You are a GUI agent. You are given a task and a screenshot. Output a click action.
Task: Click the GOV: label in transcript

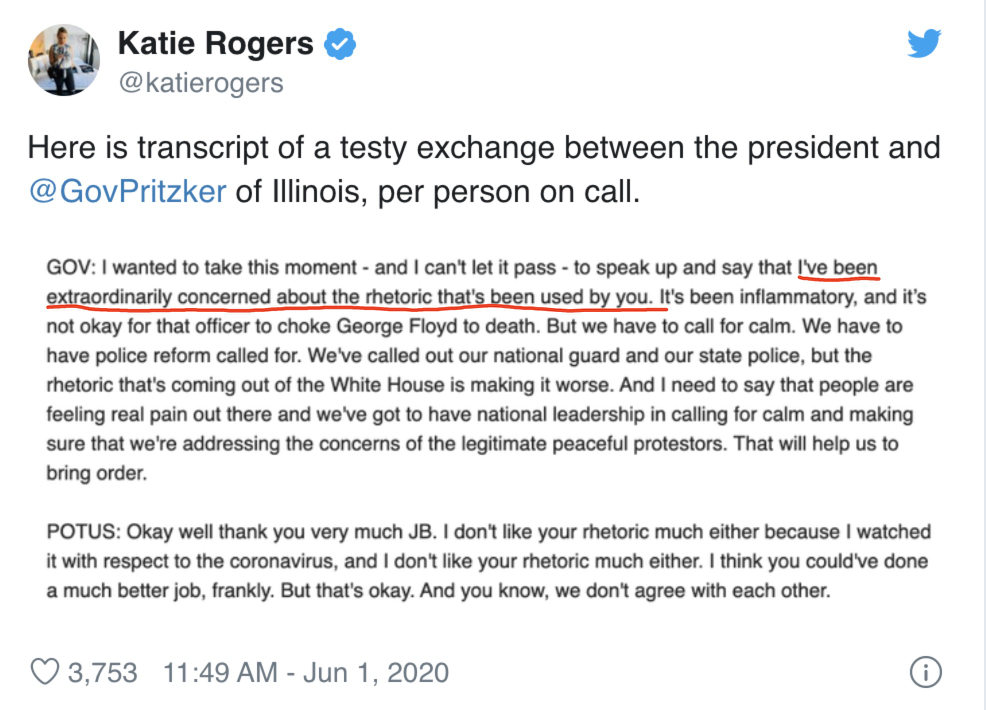(71, 267)
